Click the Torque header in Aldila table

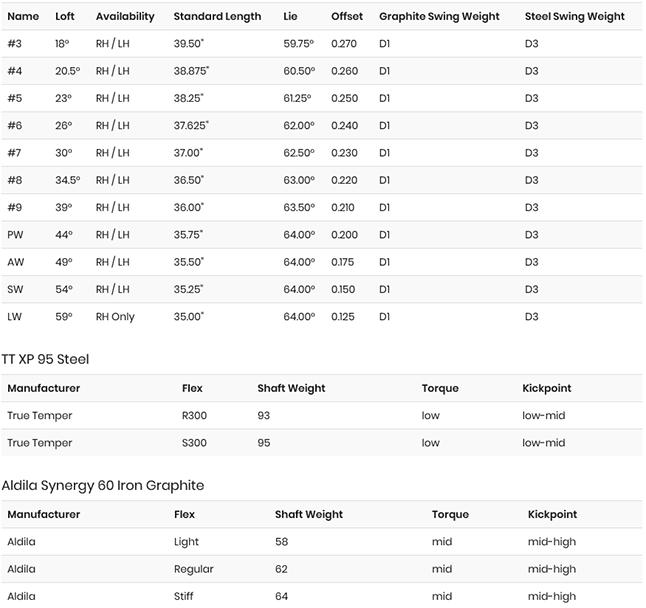pos(450,515)
